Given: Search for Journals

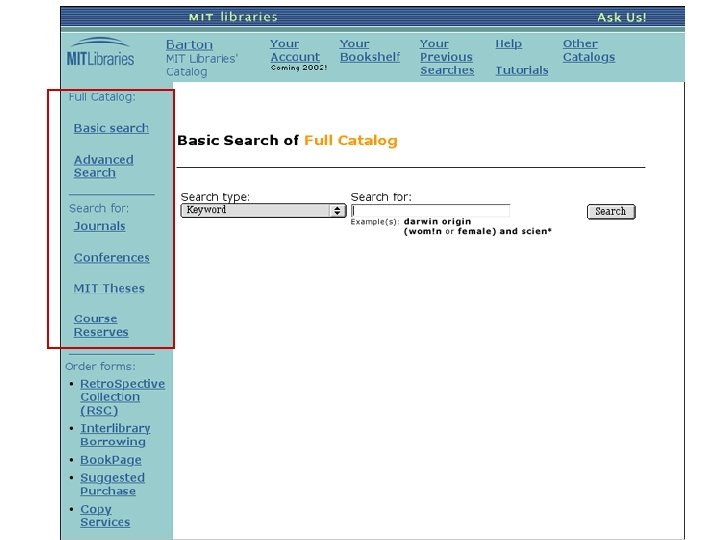Looking at the screenshot, I should tap(99, 226).
